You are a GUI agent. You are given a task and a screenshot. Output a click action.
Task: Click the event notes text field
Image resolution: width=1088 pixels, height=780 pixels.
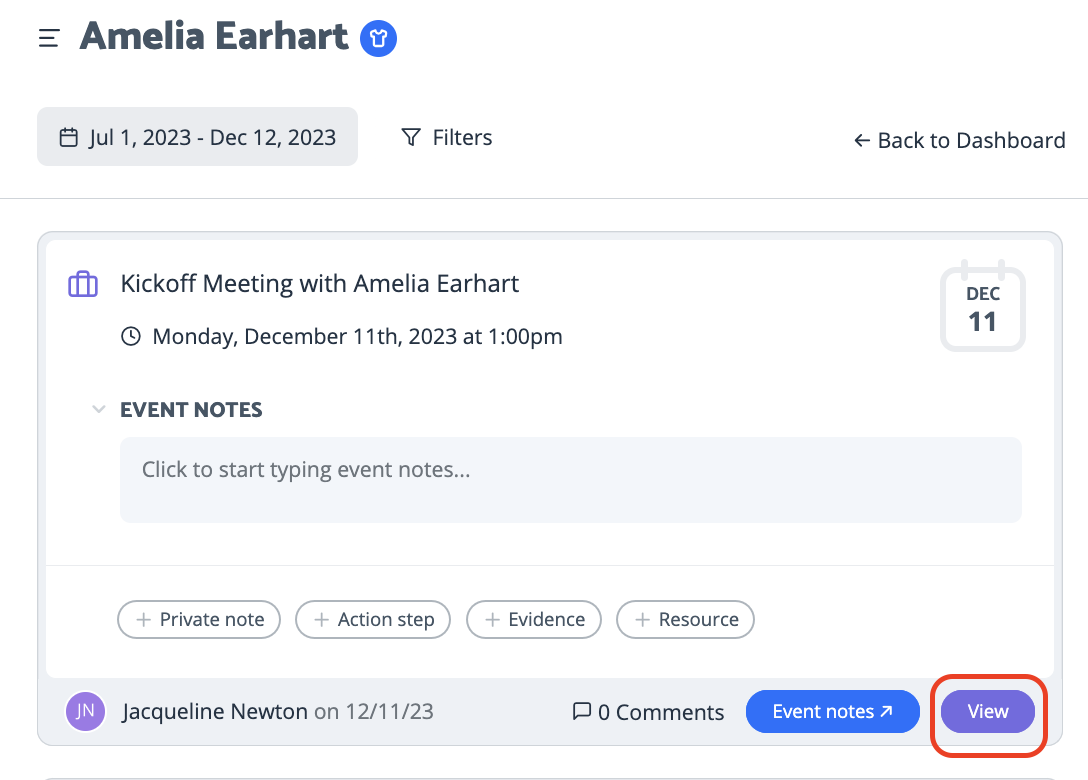point(570,480)
